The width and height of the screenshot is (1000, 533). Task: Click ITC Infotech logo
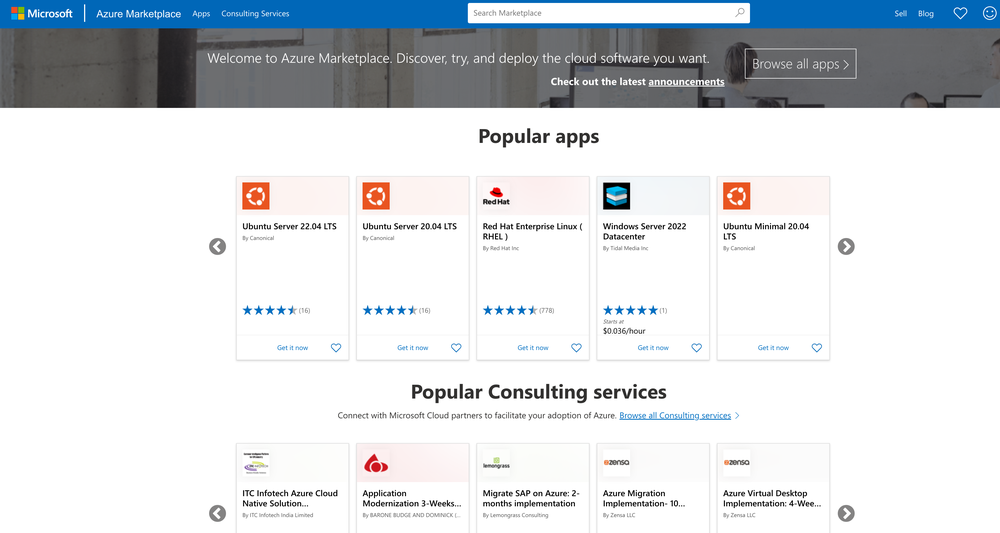[x=256, y=463]
